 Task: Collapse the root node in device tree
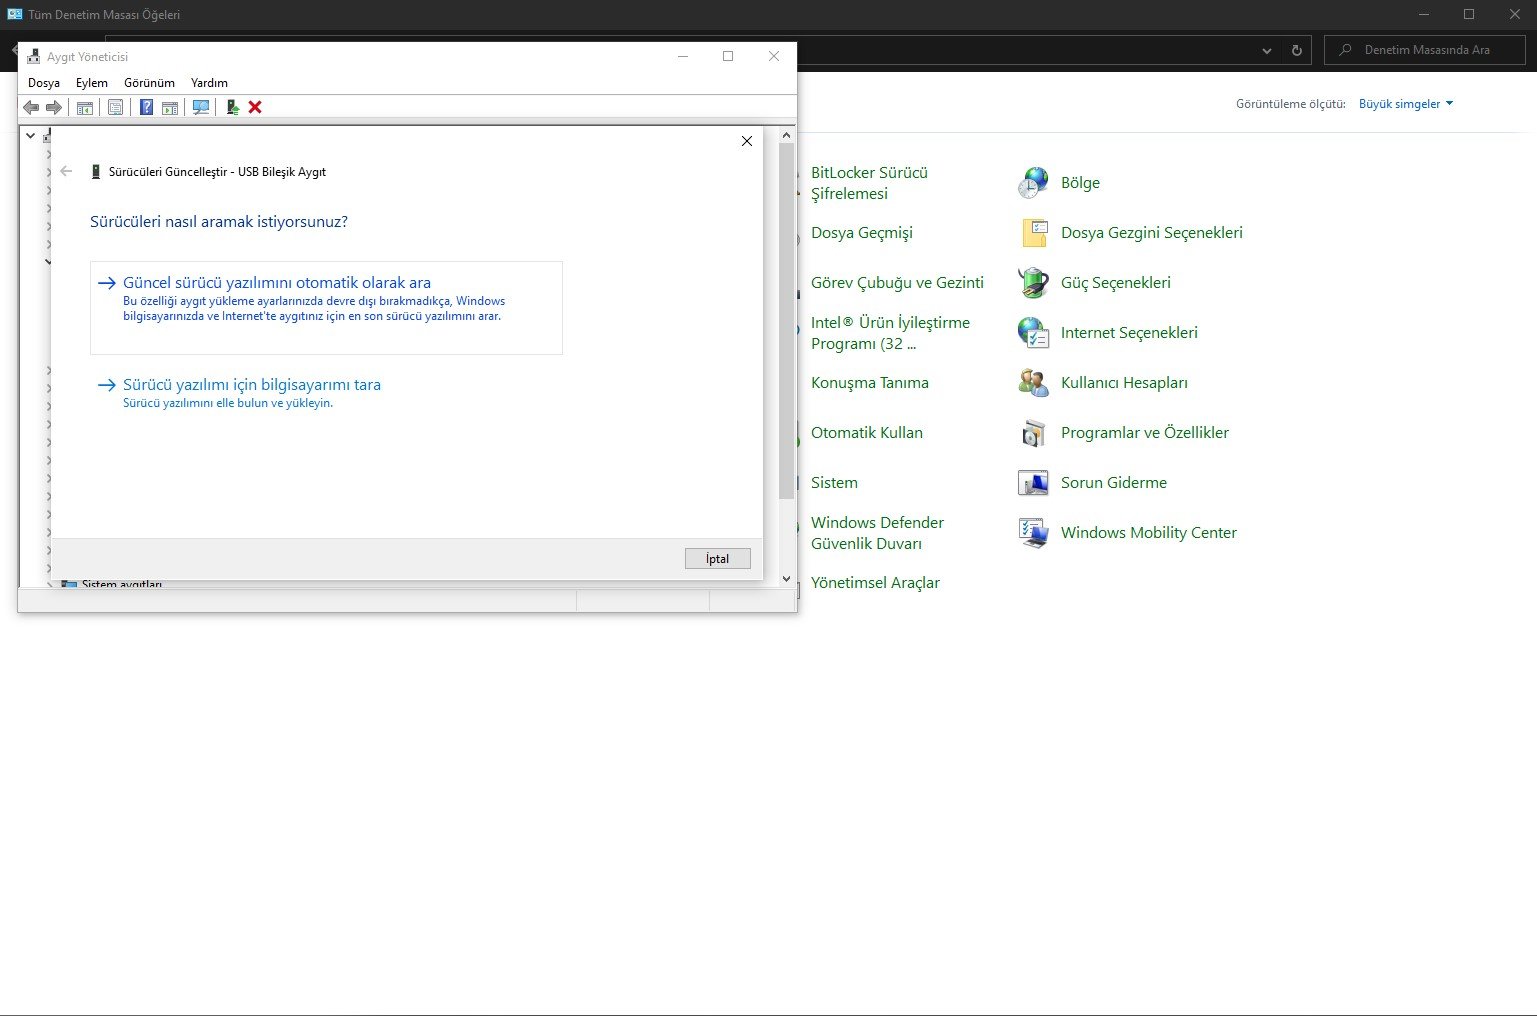pyautogui.click(x=31, y=135)
